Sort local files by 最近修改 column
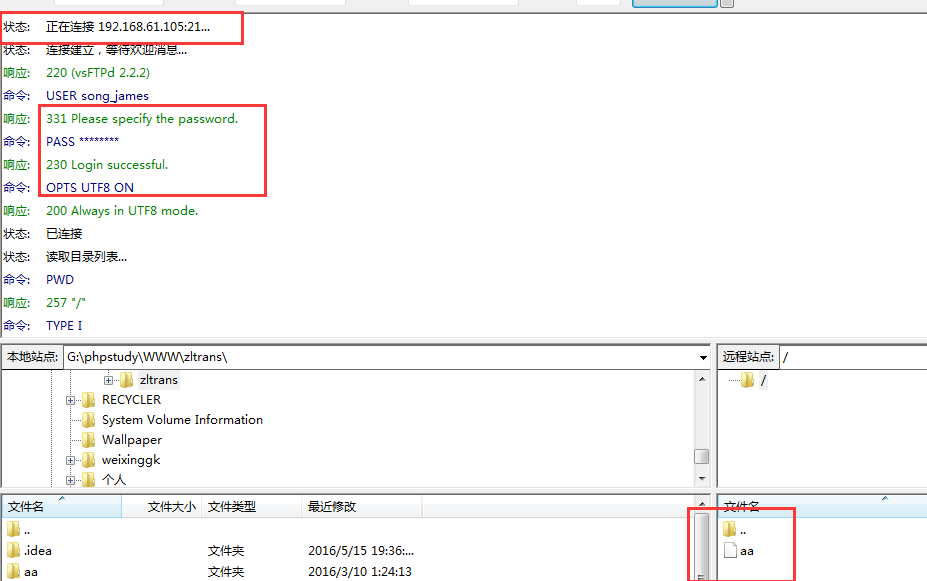The width and height of the screenshot is (927, 581). click(332, 507)
